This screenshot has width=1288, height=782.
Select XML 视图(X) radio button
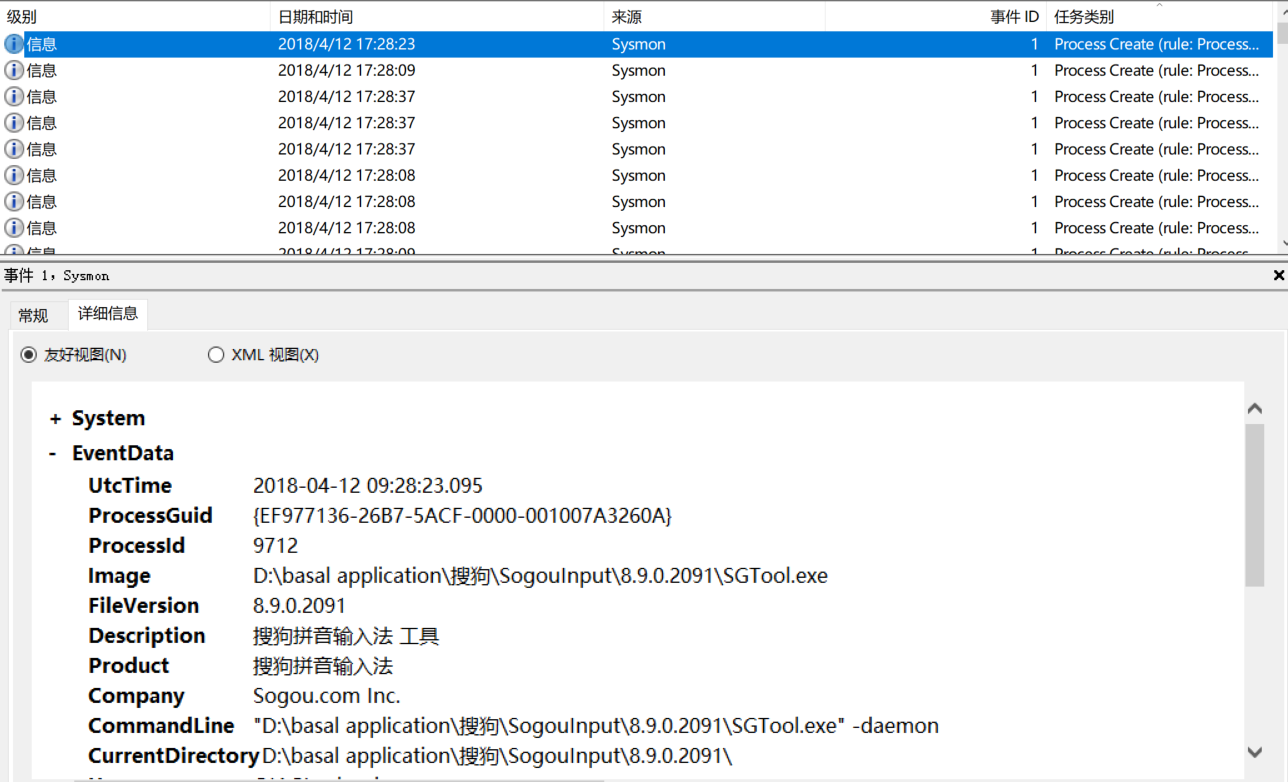[x=216, y=355]
